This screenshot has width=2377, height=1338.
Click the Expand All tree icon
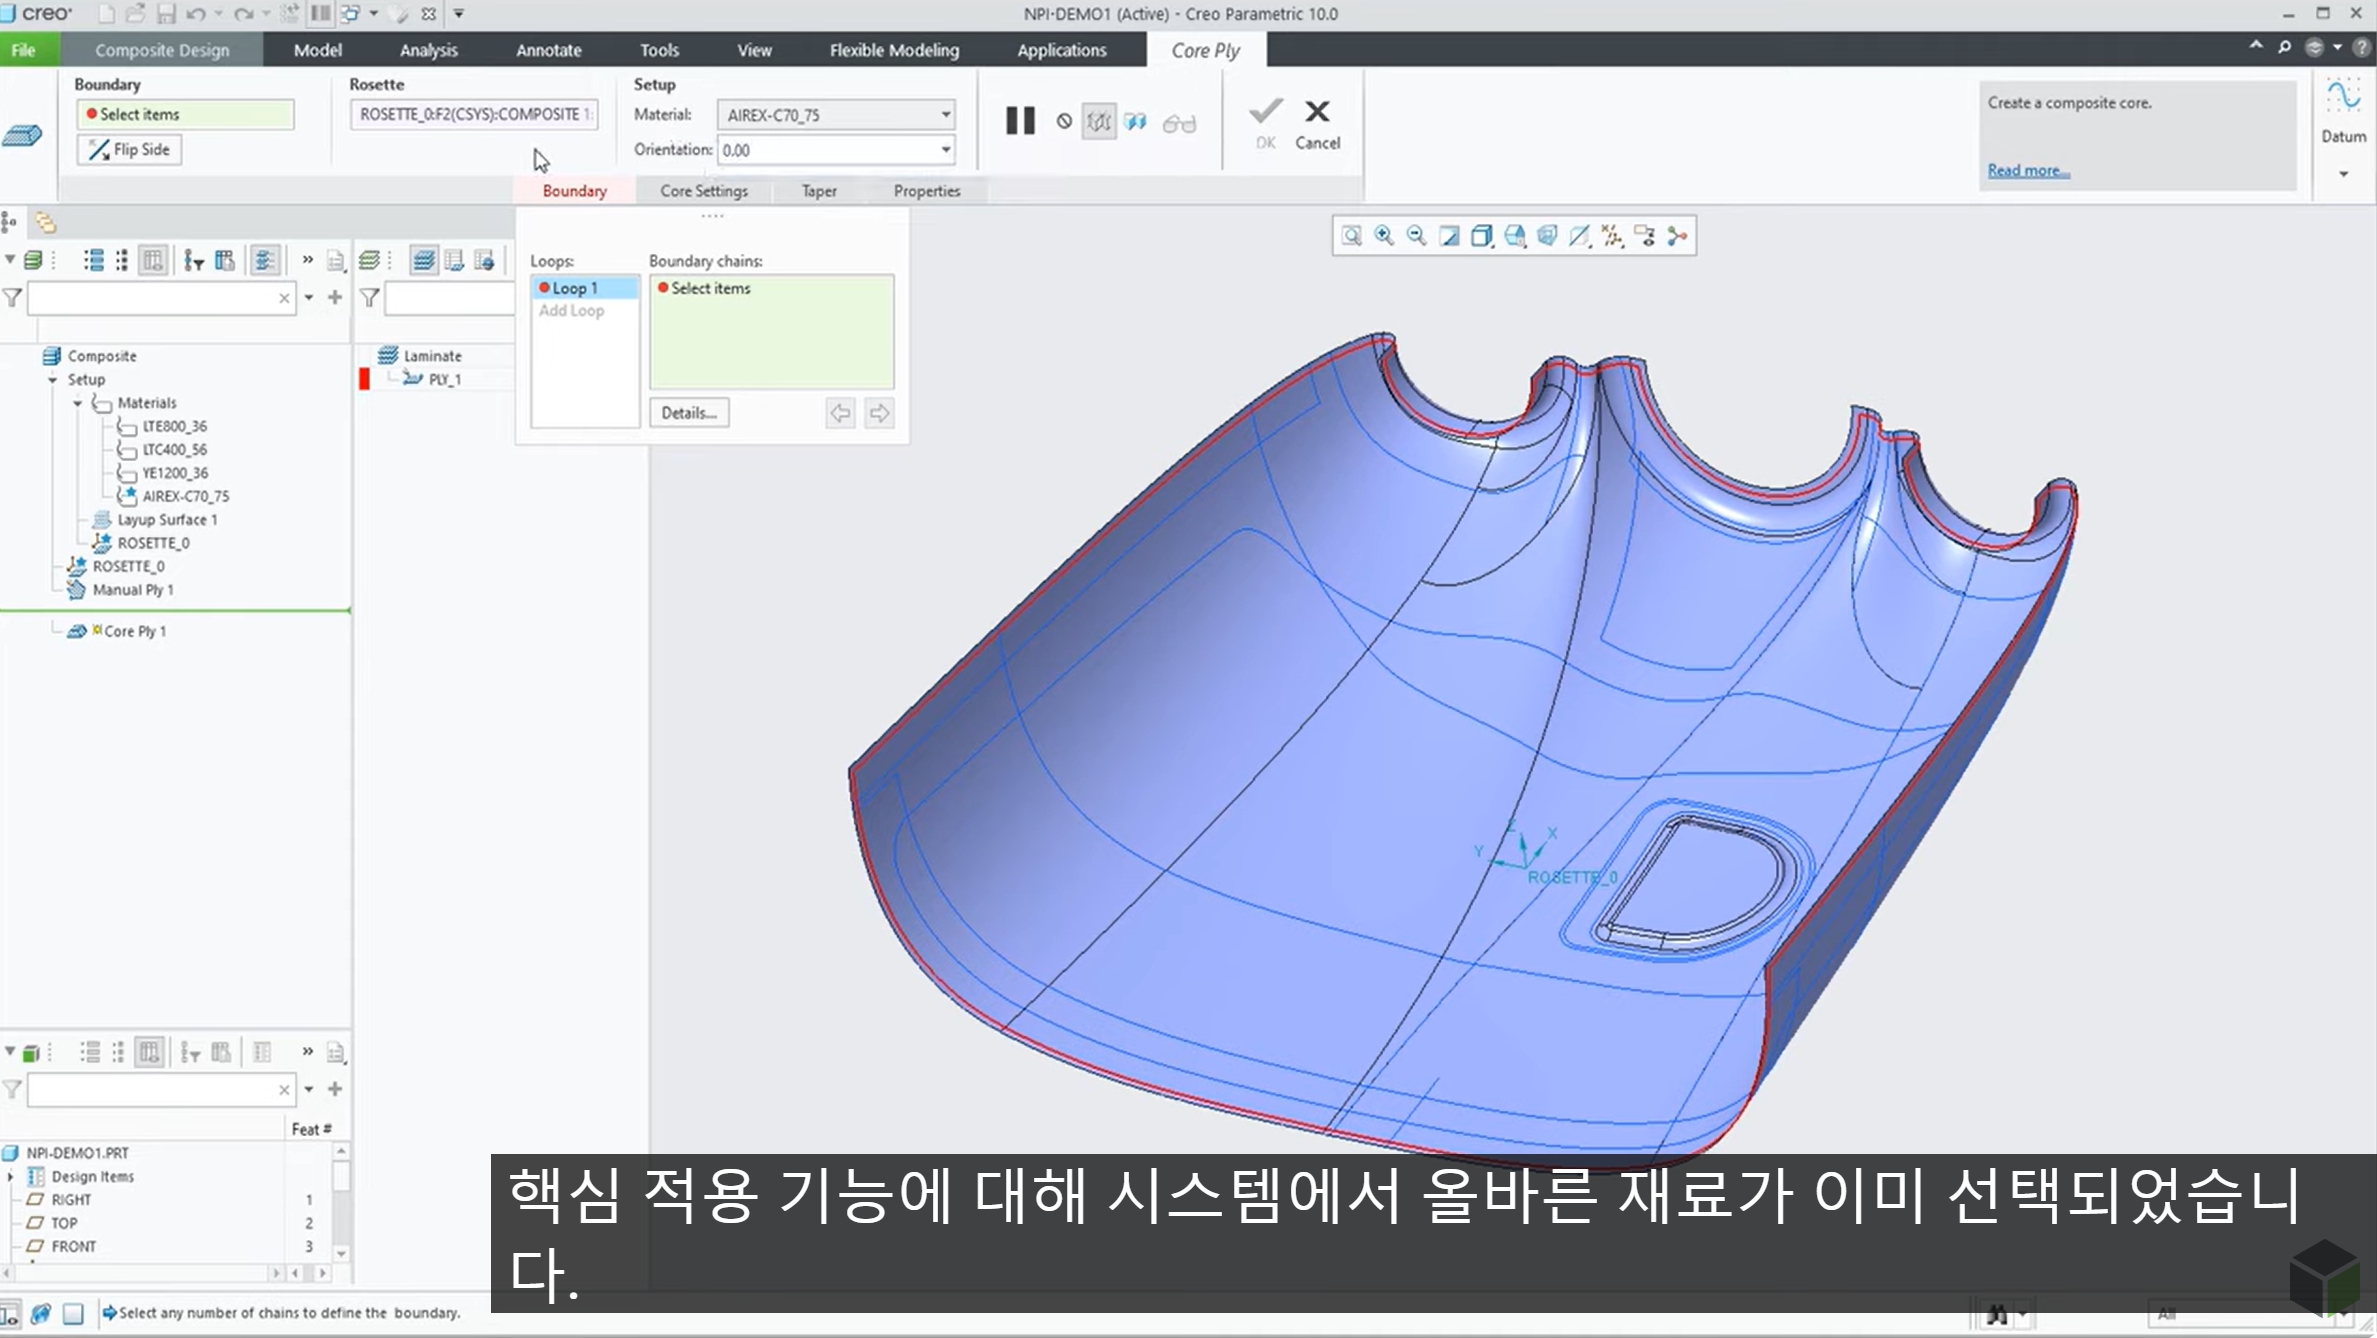click(94, 261)
